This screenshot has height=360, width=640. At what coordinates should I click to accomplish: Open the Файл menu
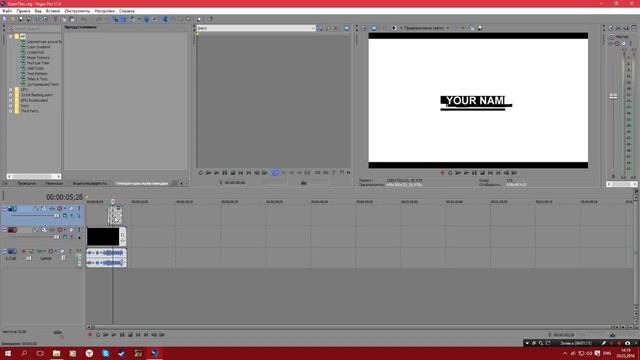click(x=7, y=11)
